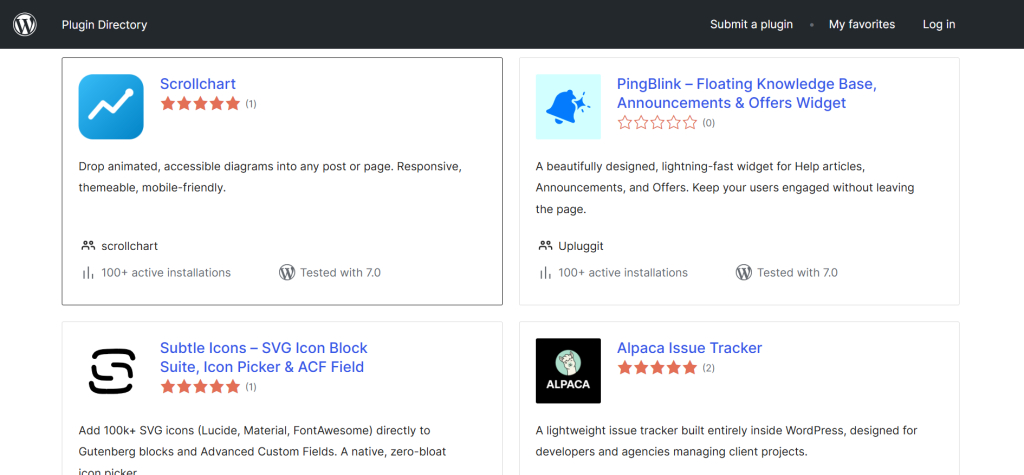Click PingBlink's (0) rating count
This screenshot has width=1024, height=475.
(709, 122)
